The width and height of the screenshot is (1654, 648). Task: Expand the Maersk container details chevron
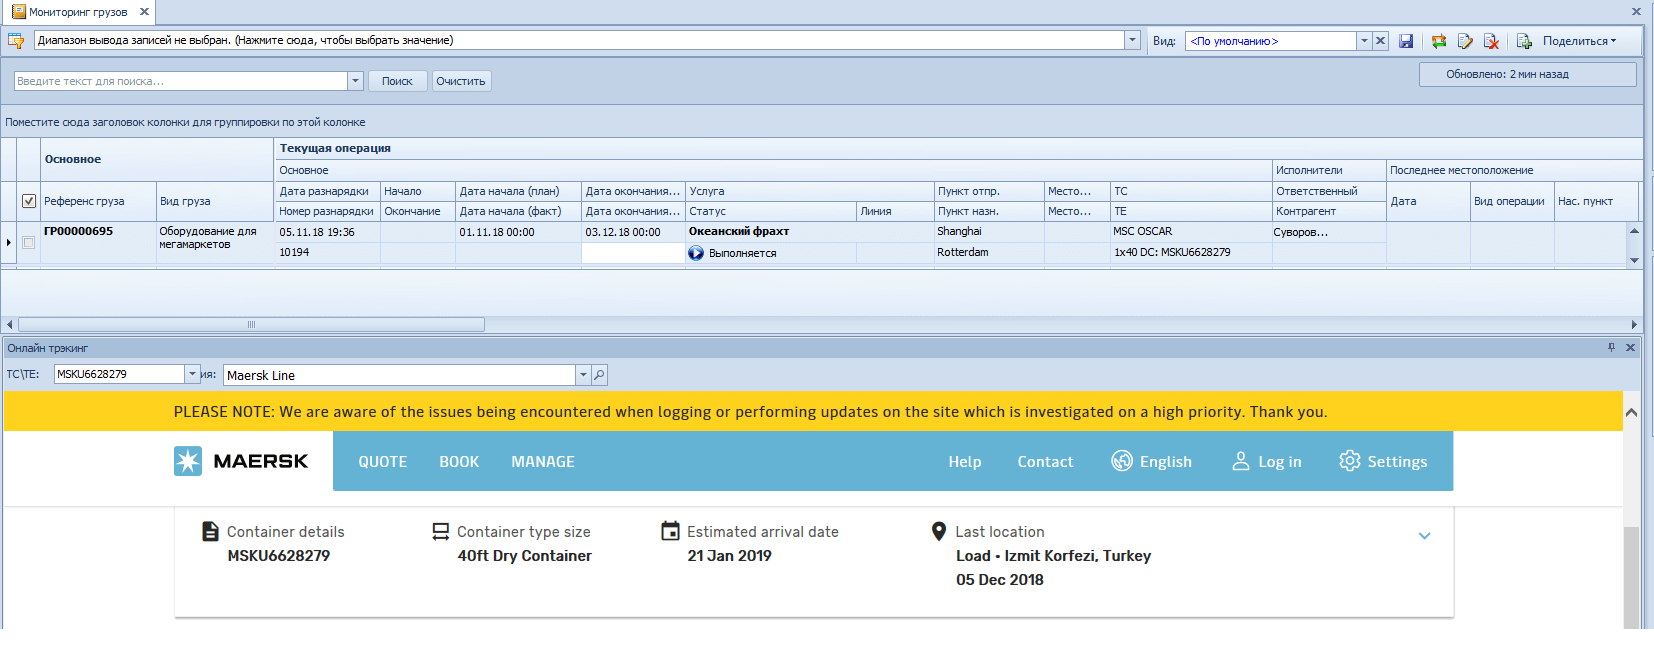point(1424,536)
